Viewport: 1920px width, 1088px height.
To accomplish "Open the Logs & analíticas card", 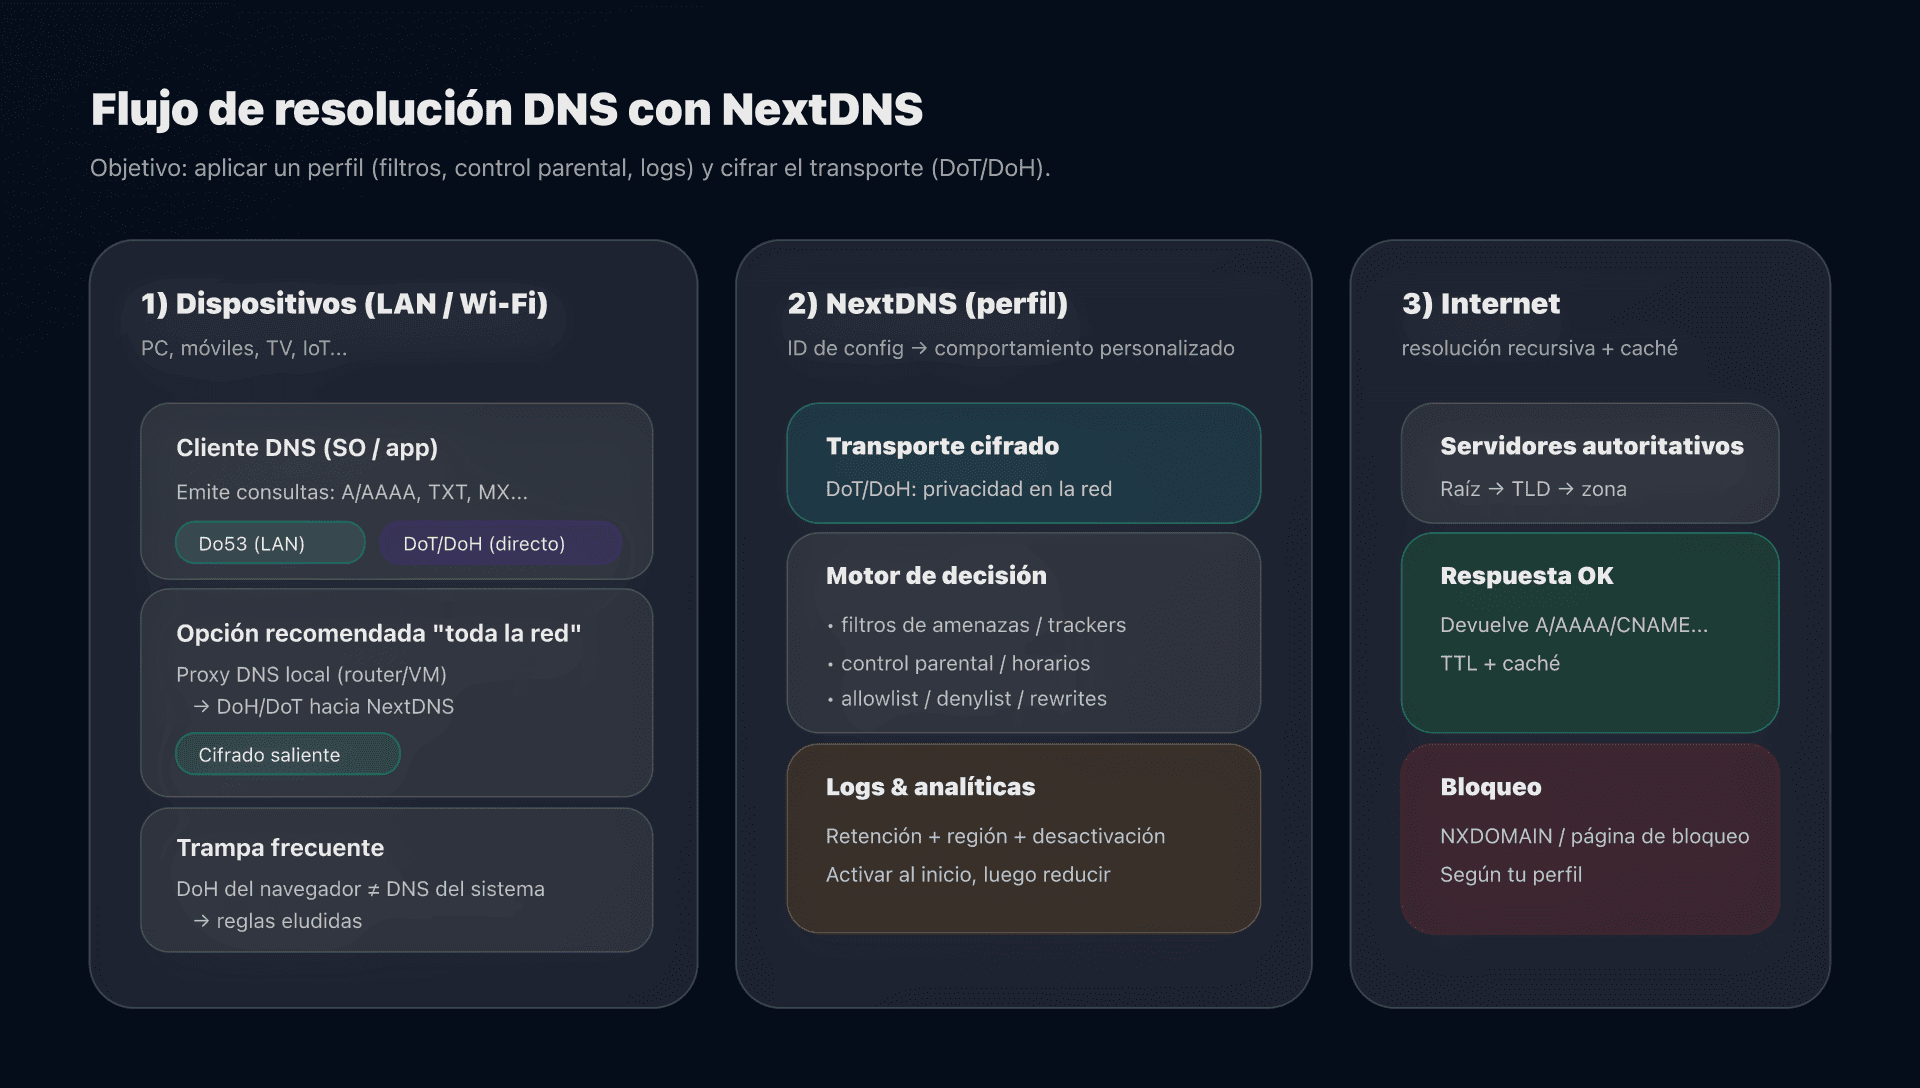I will coord(1023,838).
